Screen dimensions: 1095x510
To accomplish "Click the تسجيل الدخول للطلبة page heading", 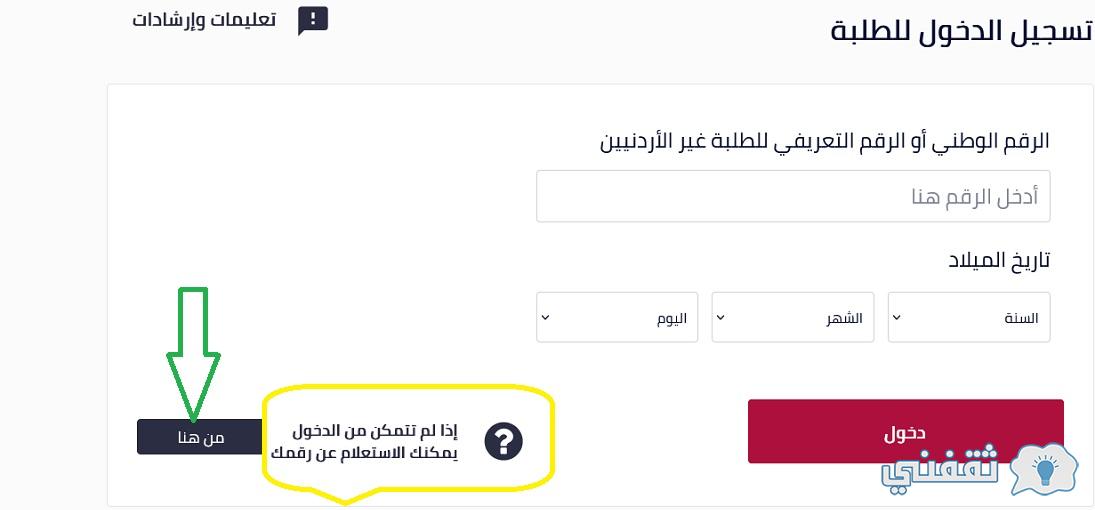I will (x=960, y=31).
